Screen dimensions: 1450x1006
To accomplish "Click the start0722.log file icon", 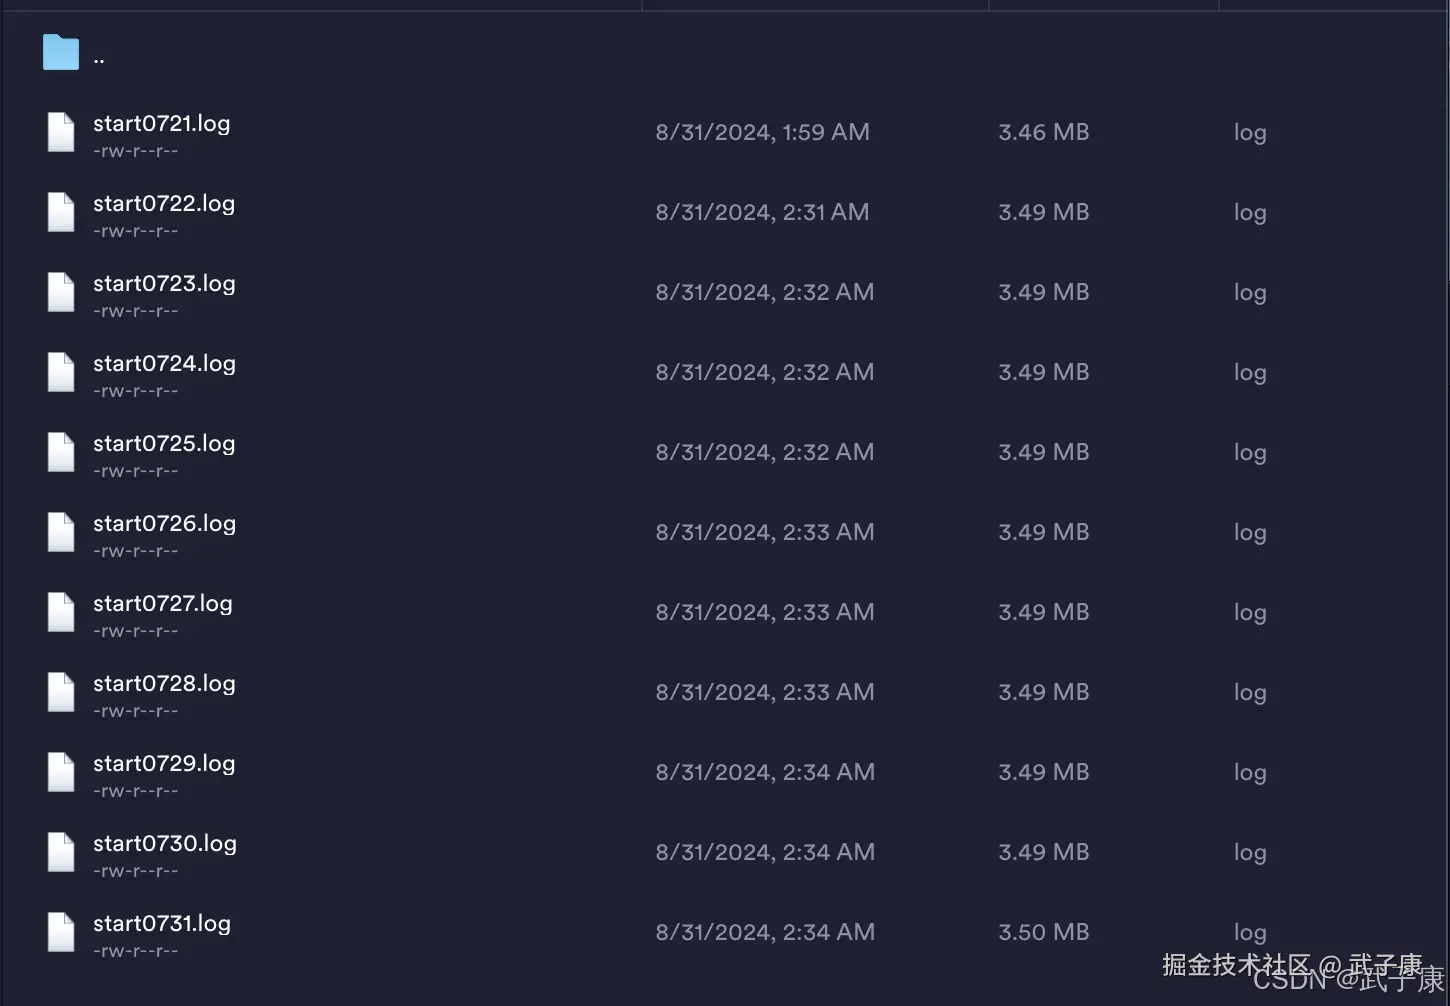I will pos(60,212).
